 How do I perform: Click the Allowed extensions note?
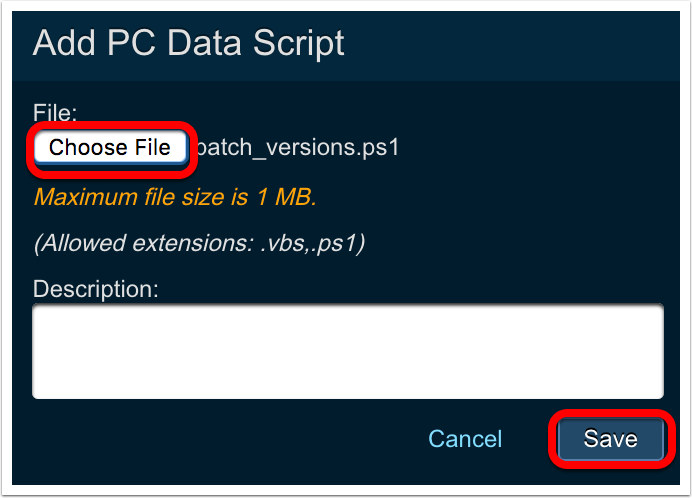(x=199, y=243)
